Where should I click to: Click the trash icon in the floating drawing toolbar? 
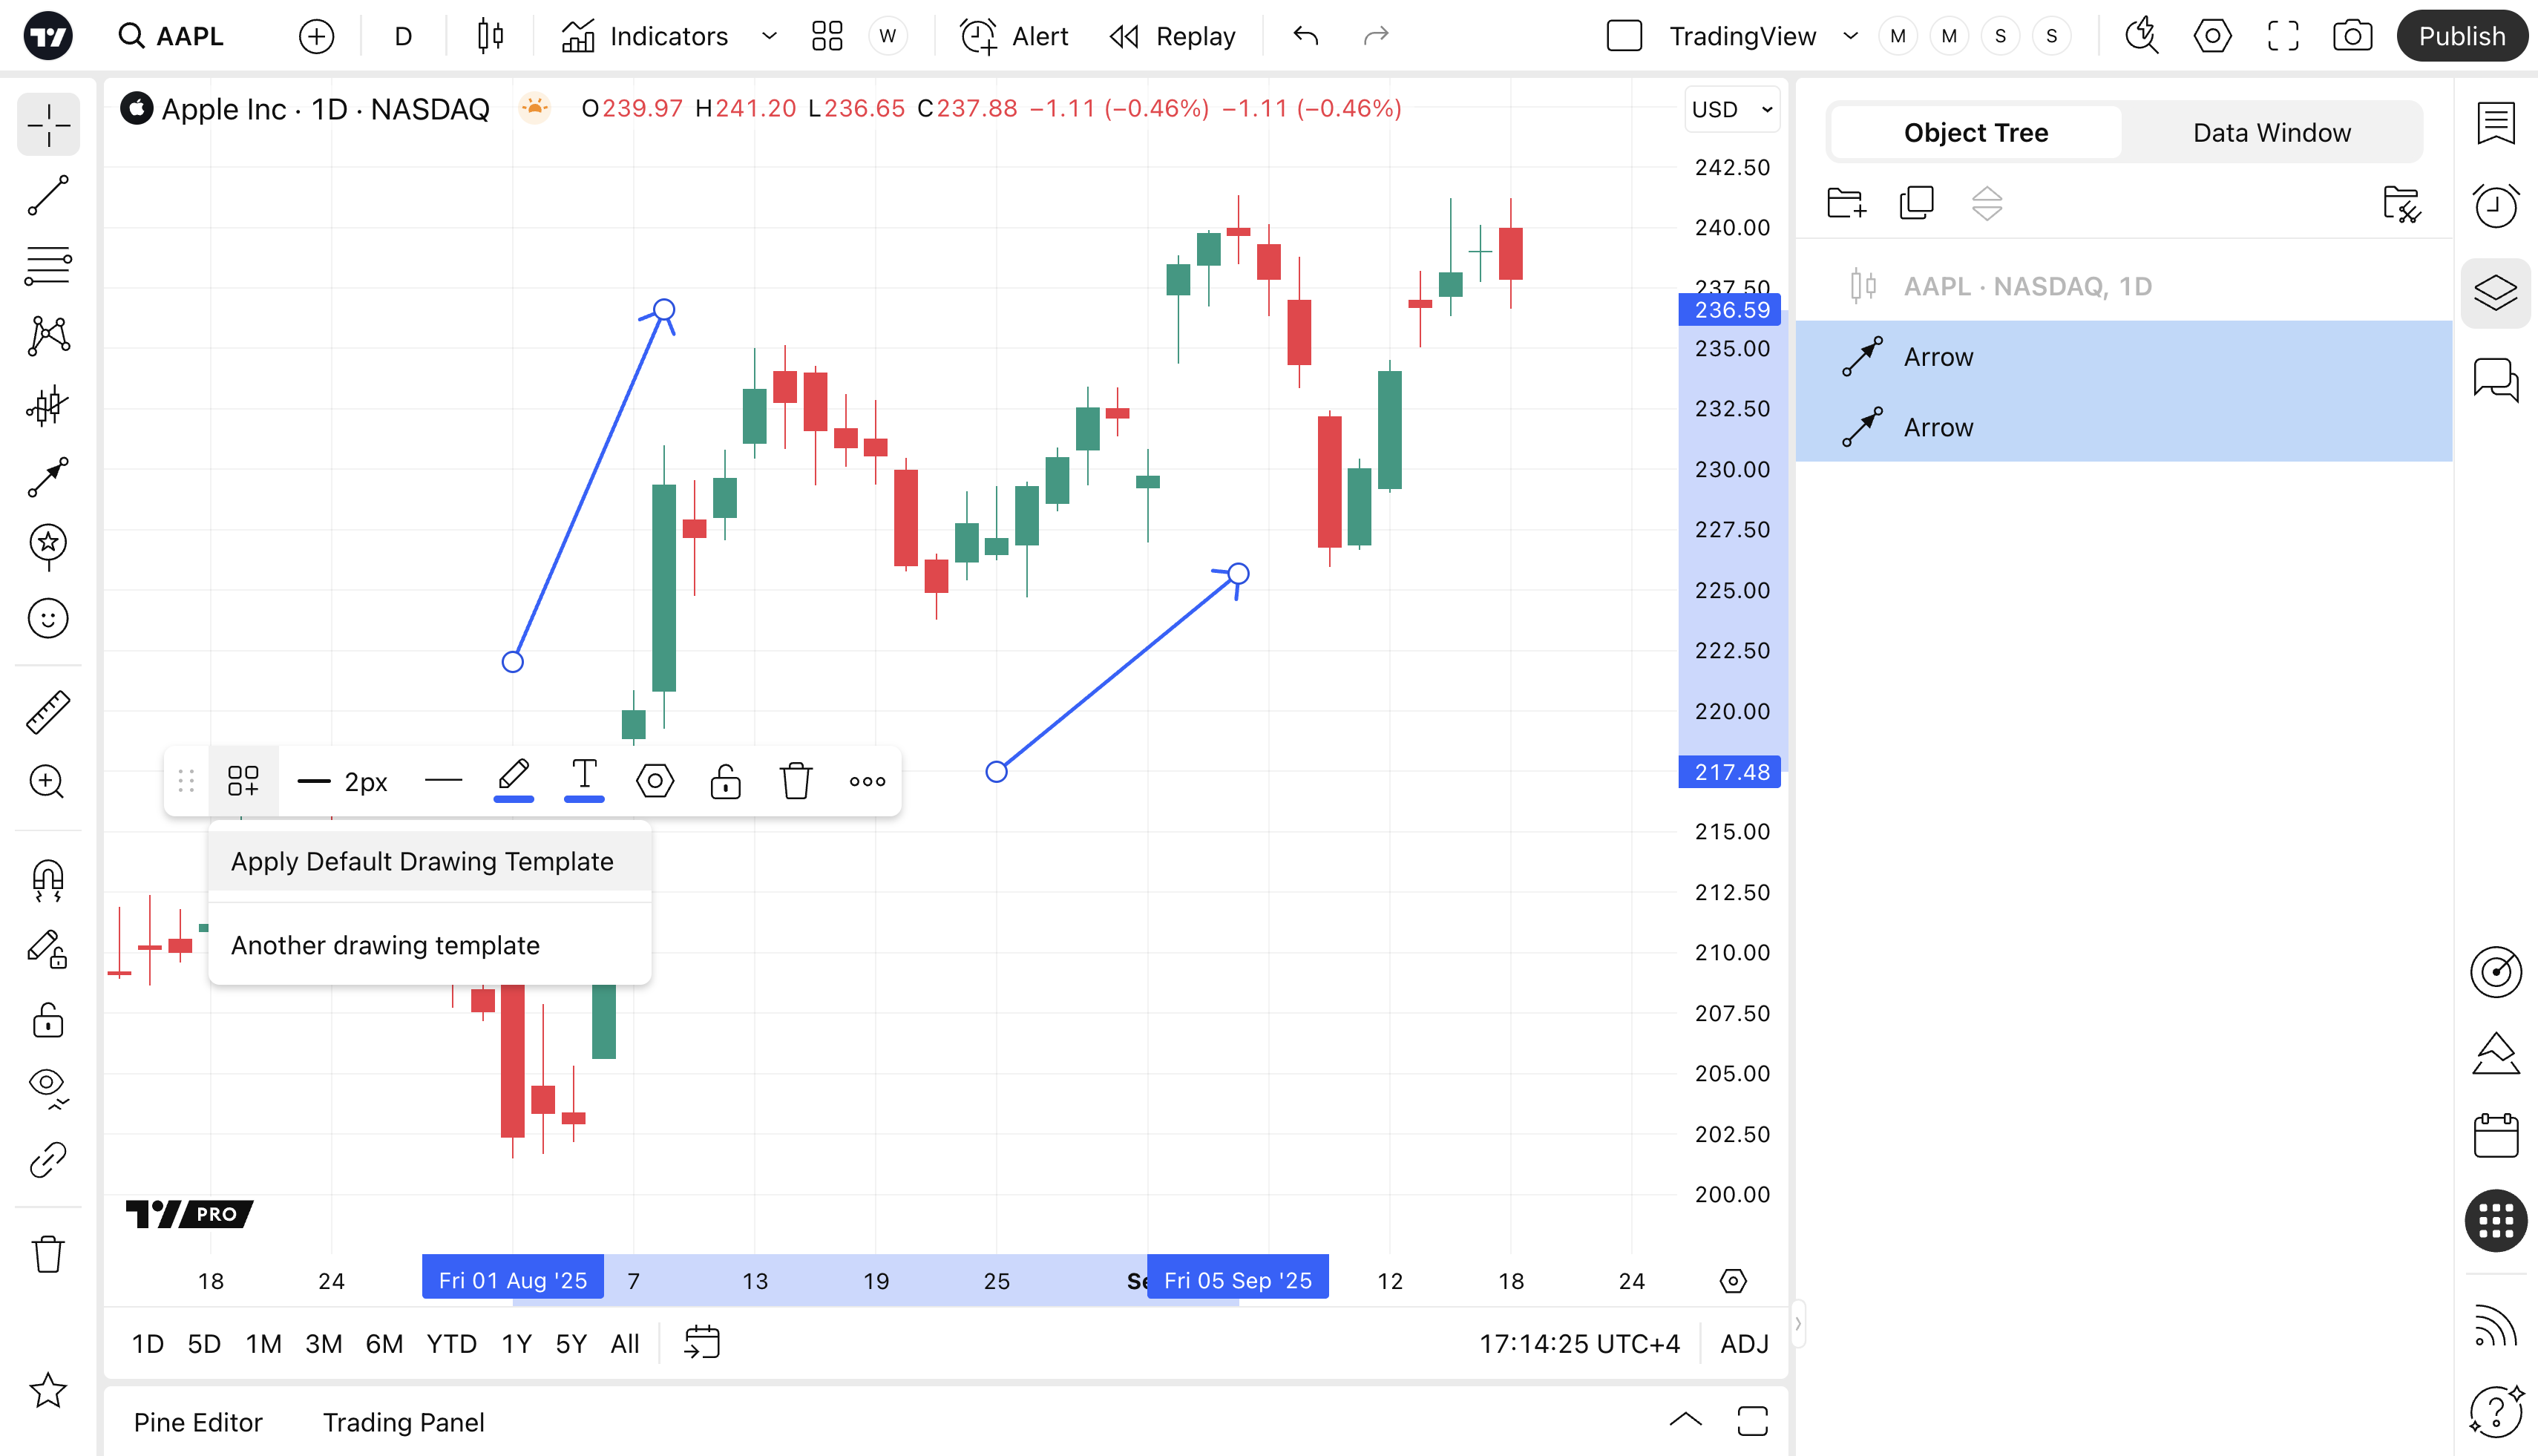tap(796, 781)
